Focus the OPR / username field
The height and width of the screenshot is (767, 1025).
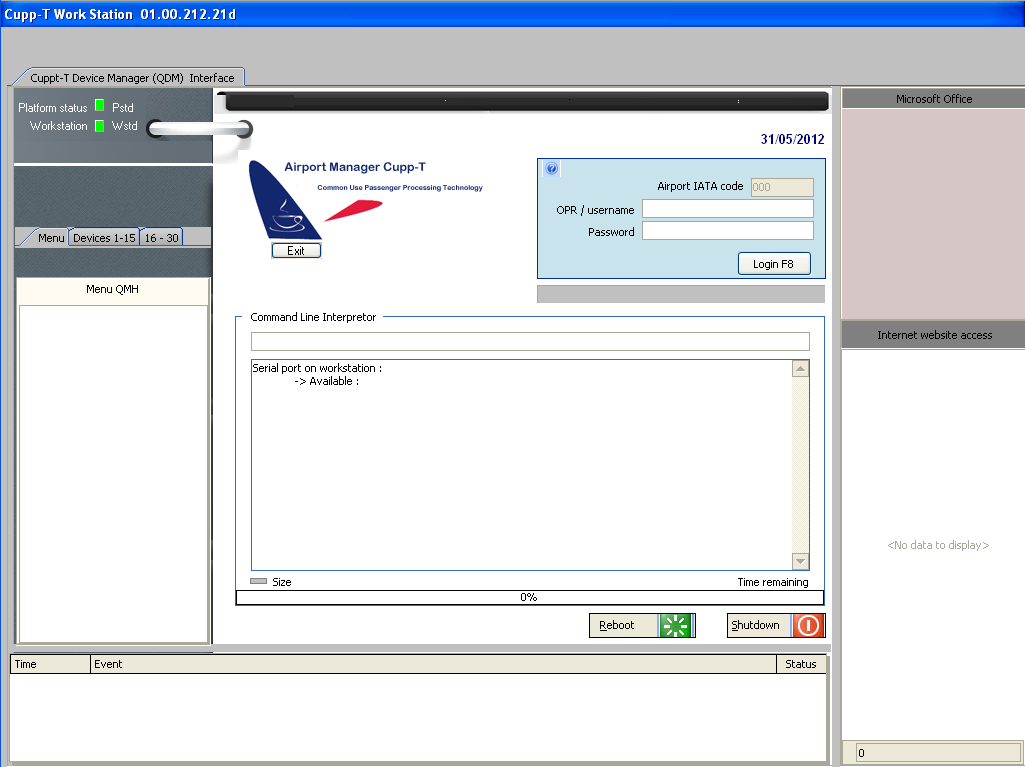[x=727, y=209]
